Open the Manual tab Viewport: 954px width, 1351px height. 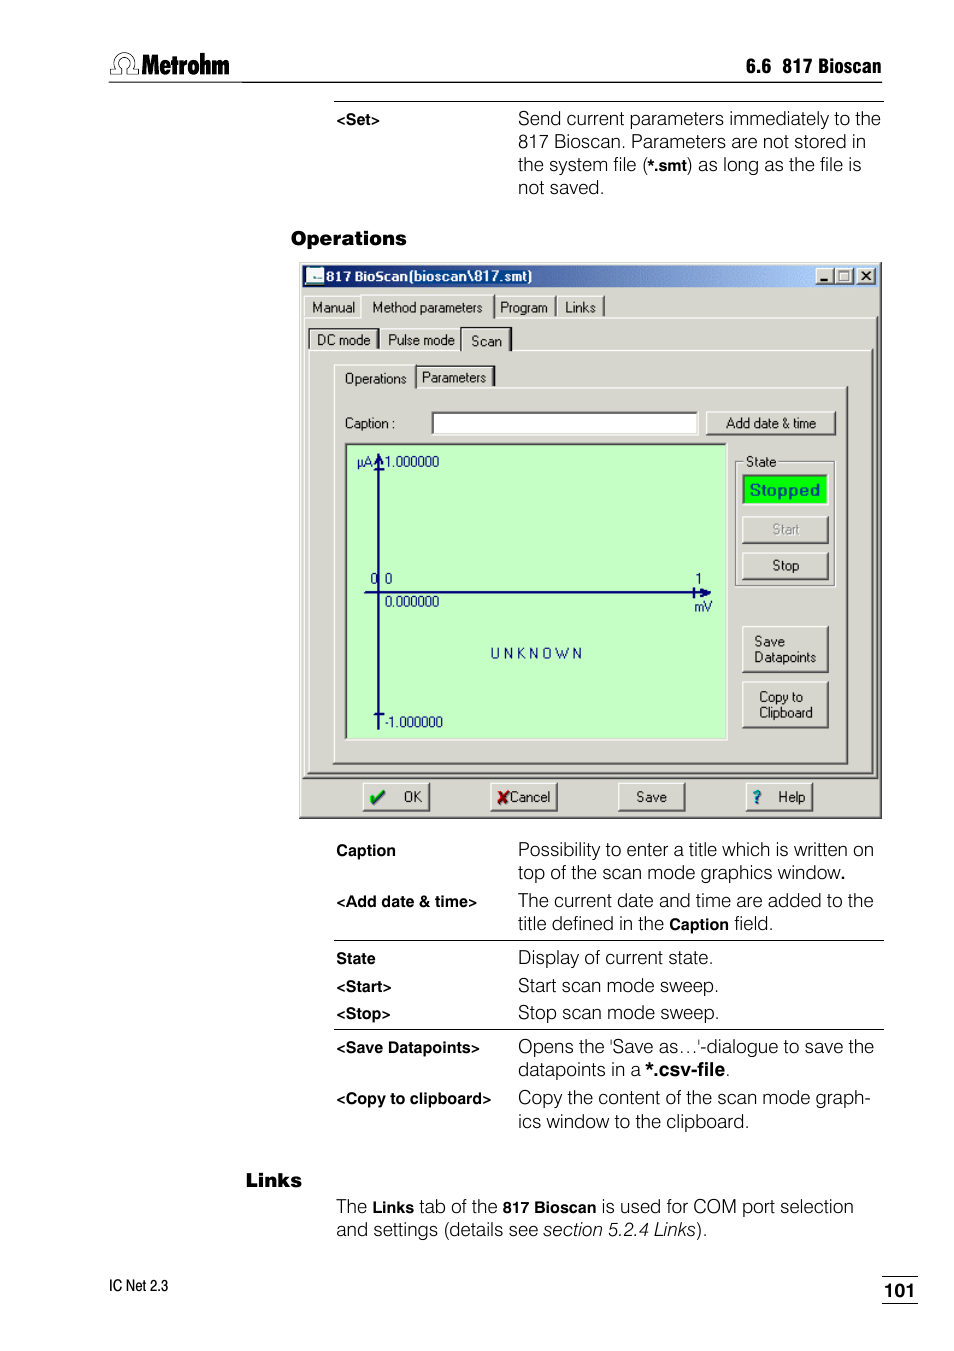click(333, 307)
